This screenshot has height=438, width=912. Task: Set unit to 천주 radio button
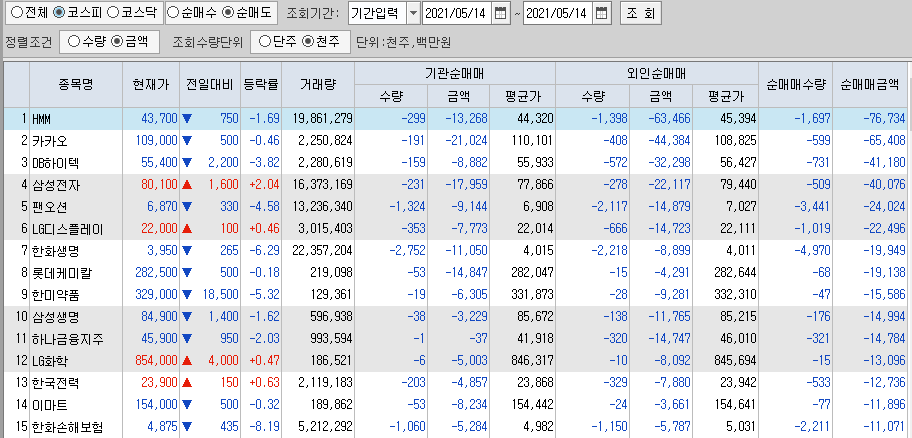click(308, 41)
